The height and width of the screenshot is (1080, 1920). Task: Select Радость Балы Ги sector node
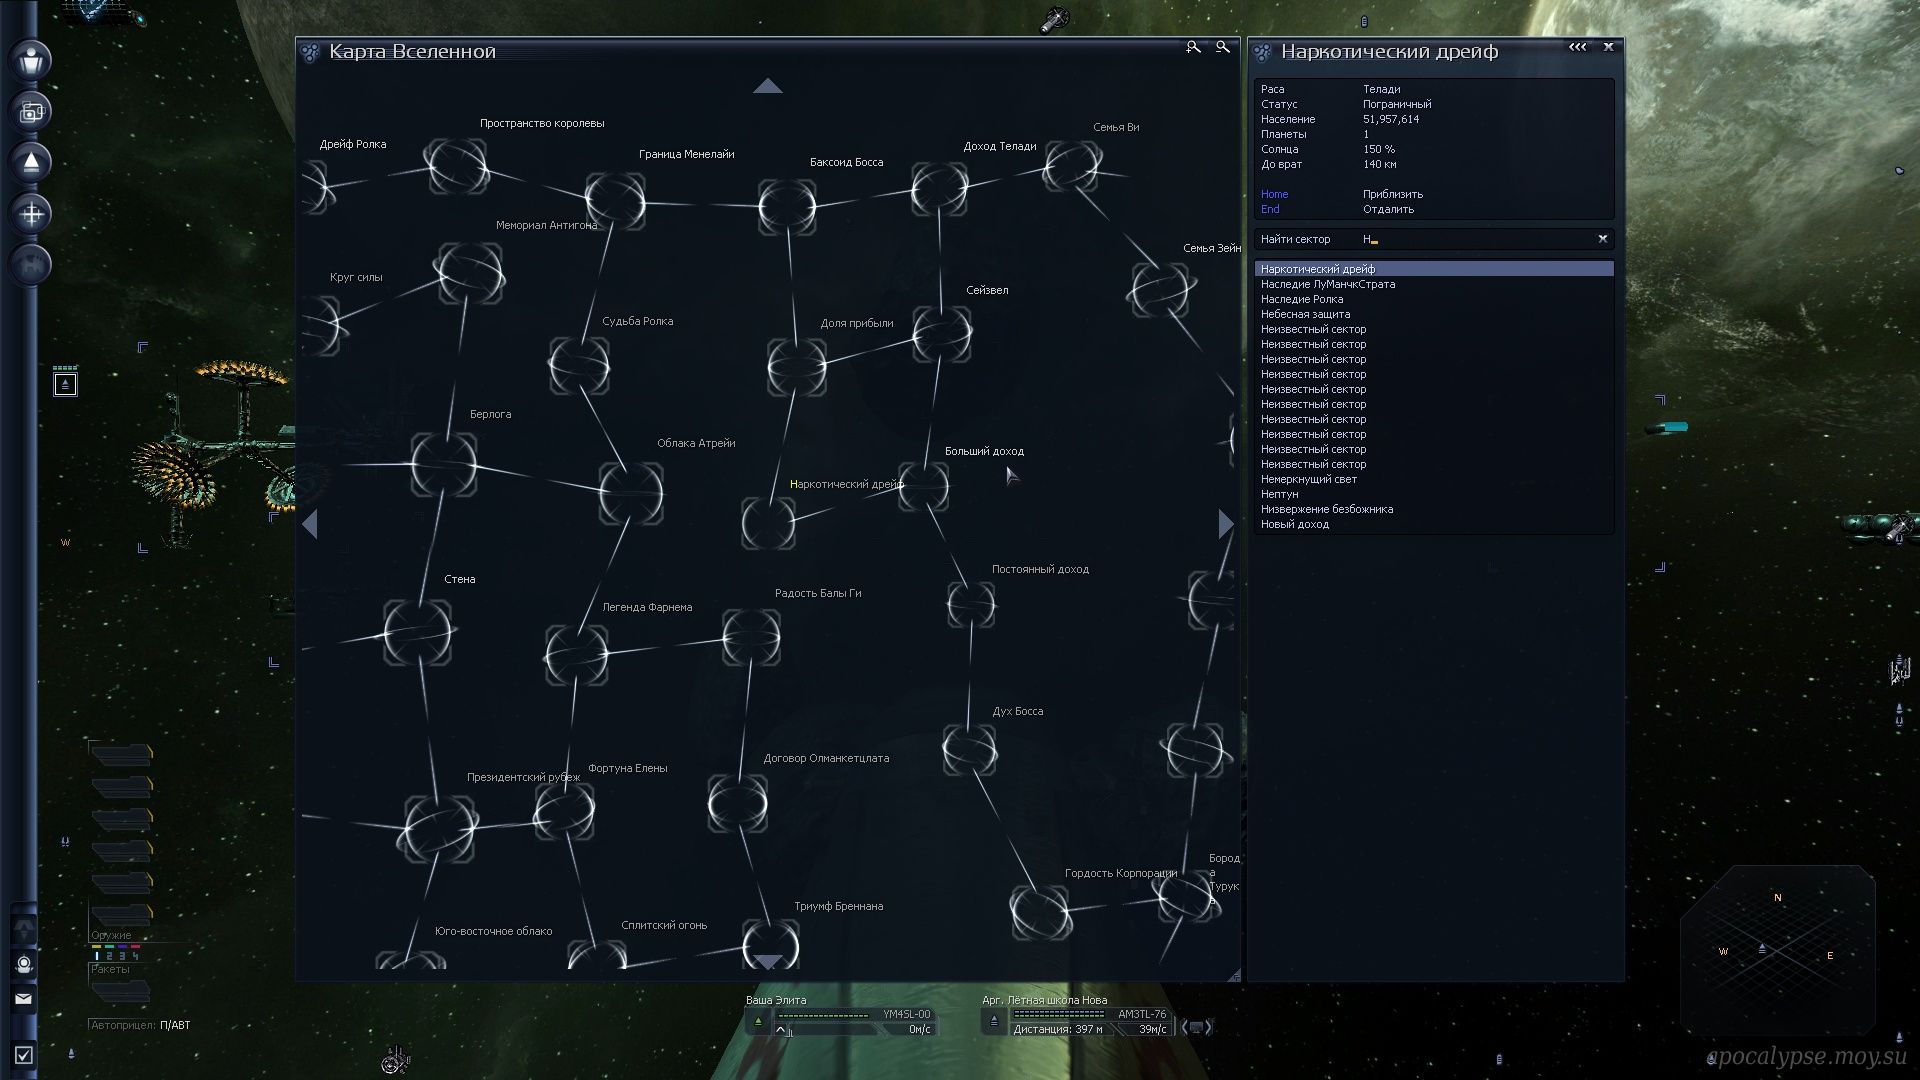click(751, 638)
